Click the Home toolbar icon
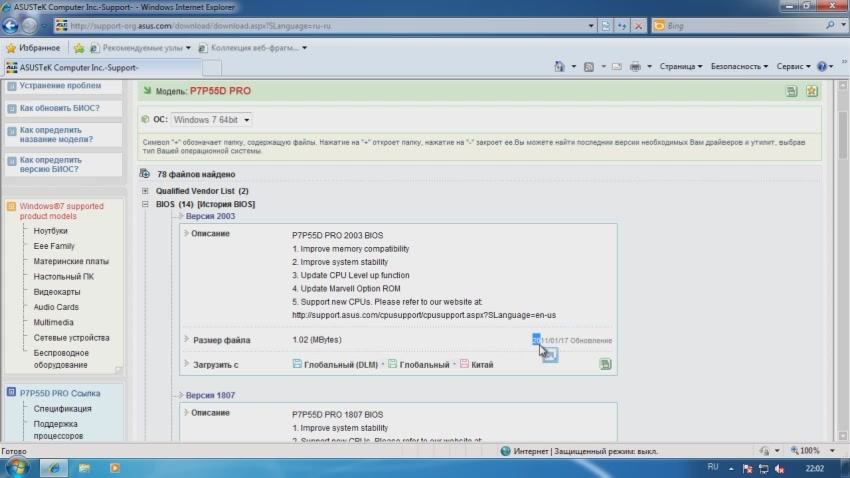The image size is (850, 478). click(559, 66)
